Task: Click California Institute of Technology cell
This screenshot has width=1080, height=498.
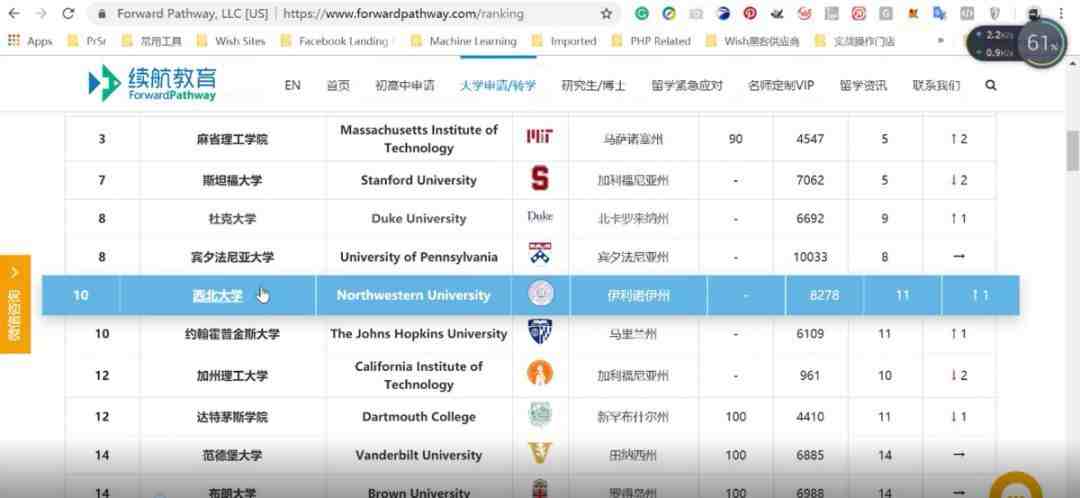Action: point(419,375)
